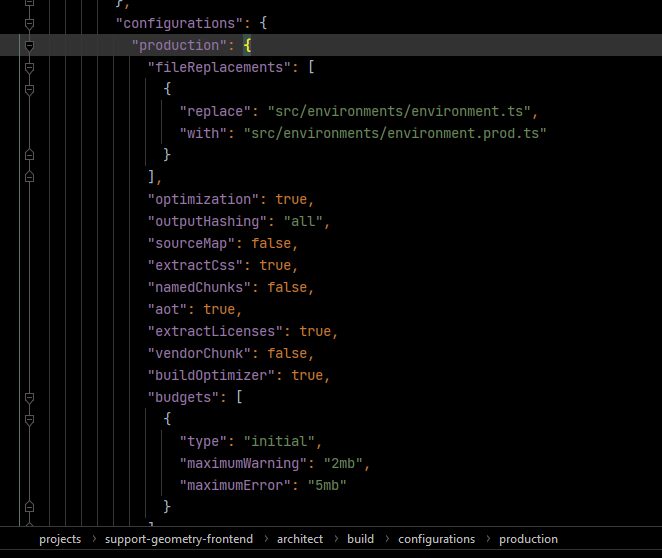Click the "maximumError" key

(235, 485)
